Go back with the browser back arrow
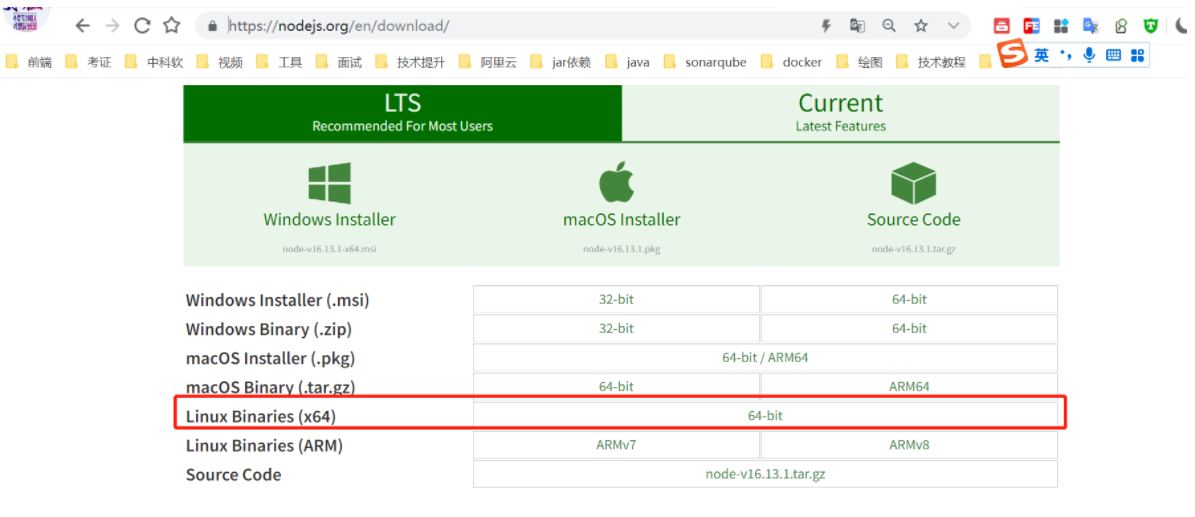The height and width of the screenshot is (517, 1195). pyautogui.click(x=82, y=25)
